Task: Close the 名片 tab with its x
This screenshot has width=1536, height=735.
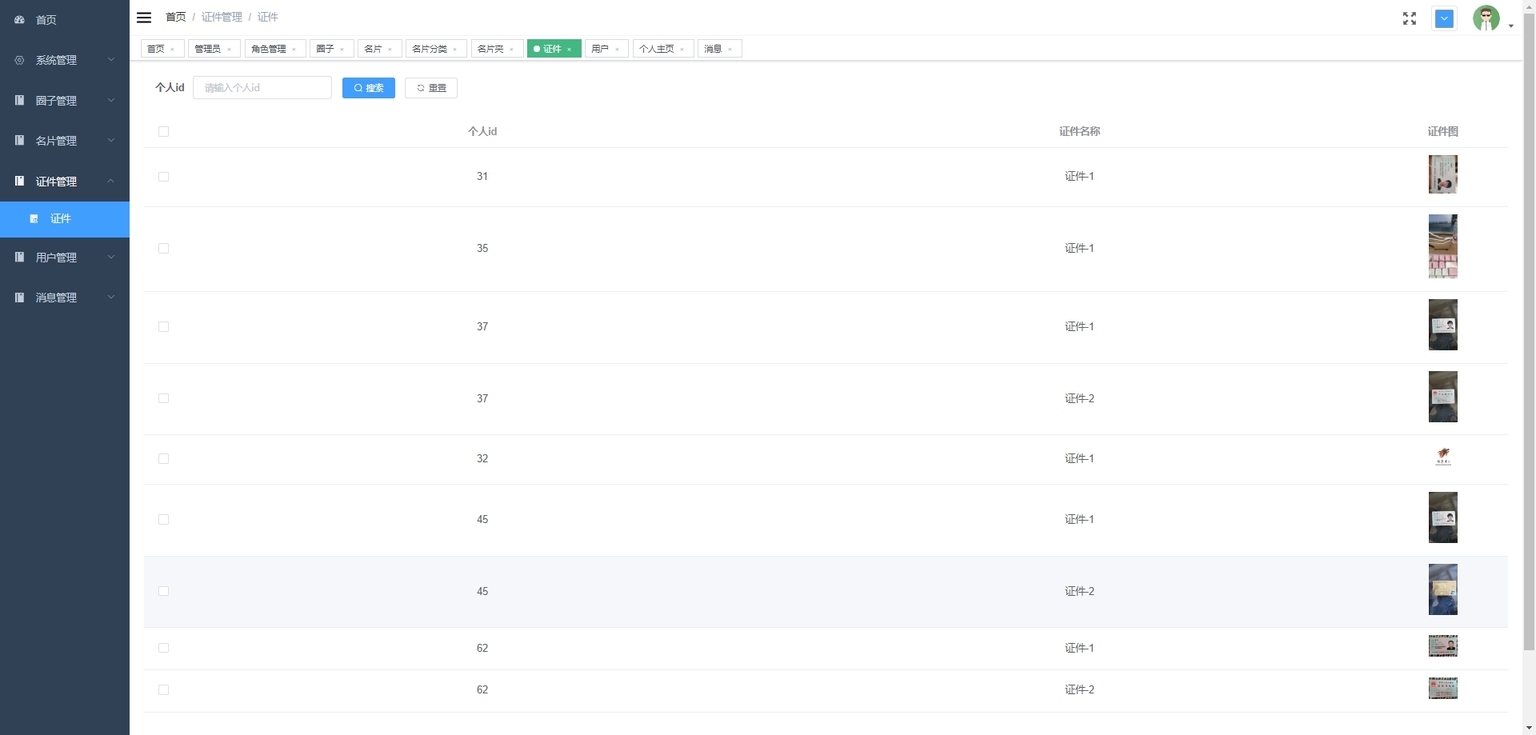Action: tap(390, 49)
